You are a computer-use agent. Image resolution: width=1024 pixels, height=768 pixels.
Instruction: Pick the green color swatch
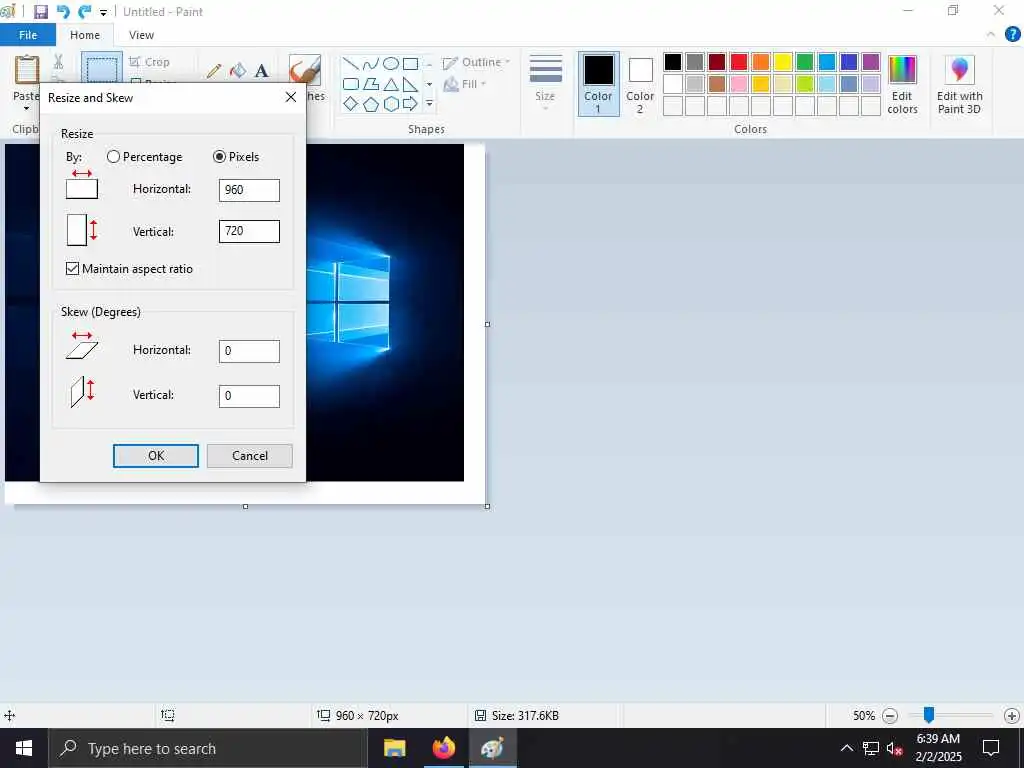[805, 62]
